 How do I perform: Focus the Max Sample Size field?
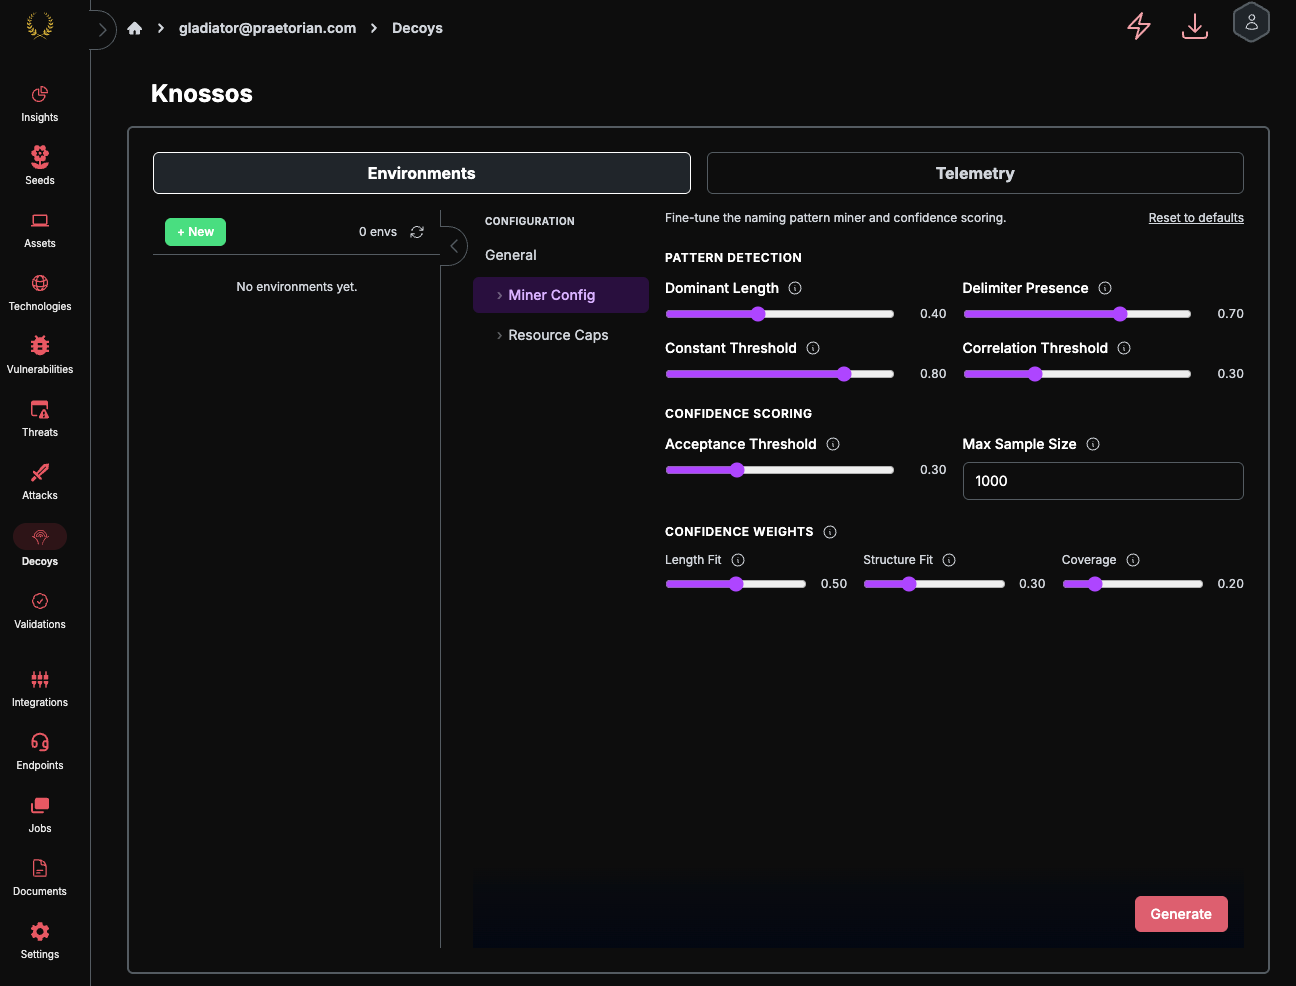(1103, 481)
